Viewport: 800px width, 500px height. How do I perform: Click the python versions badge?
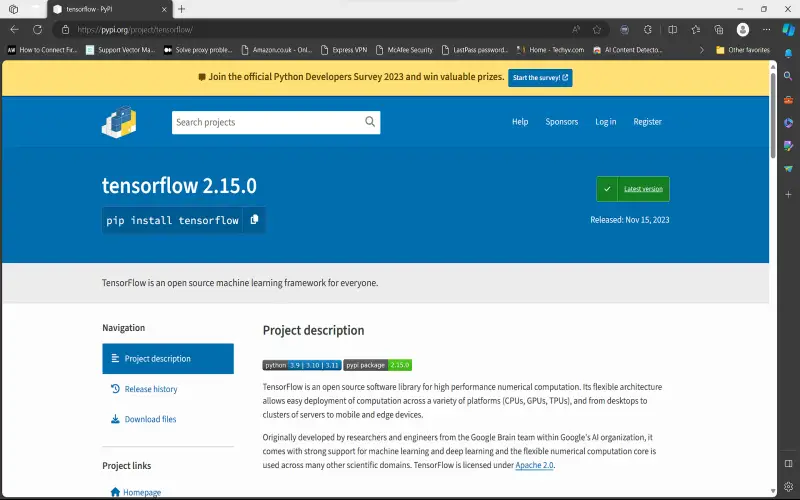[302, 365]
